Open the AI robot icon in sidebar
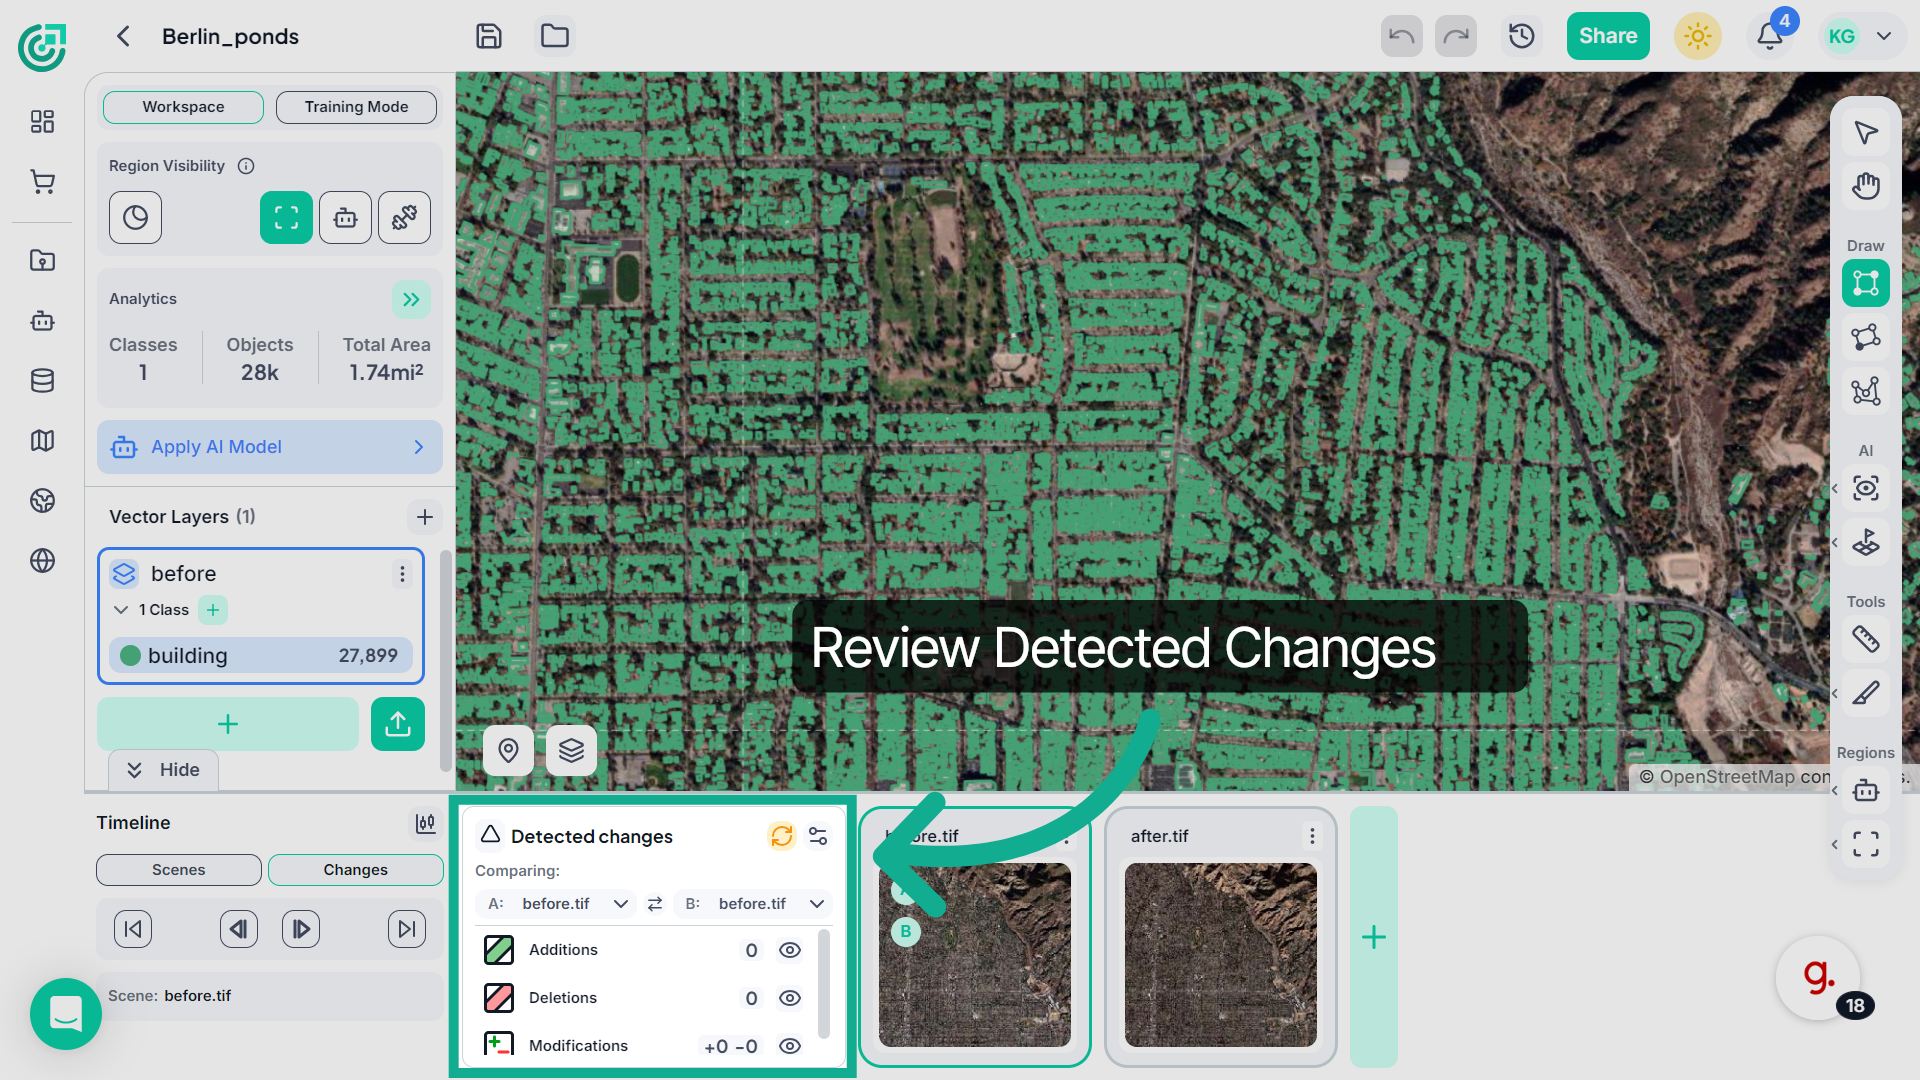 [x=42, y=321]
